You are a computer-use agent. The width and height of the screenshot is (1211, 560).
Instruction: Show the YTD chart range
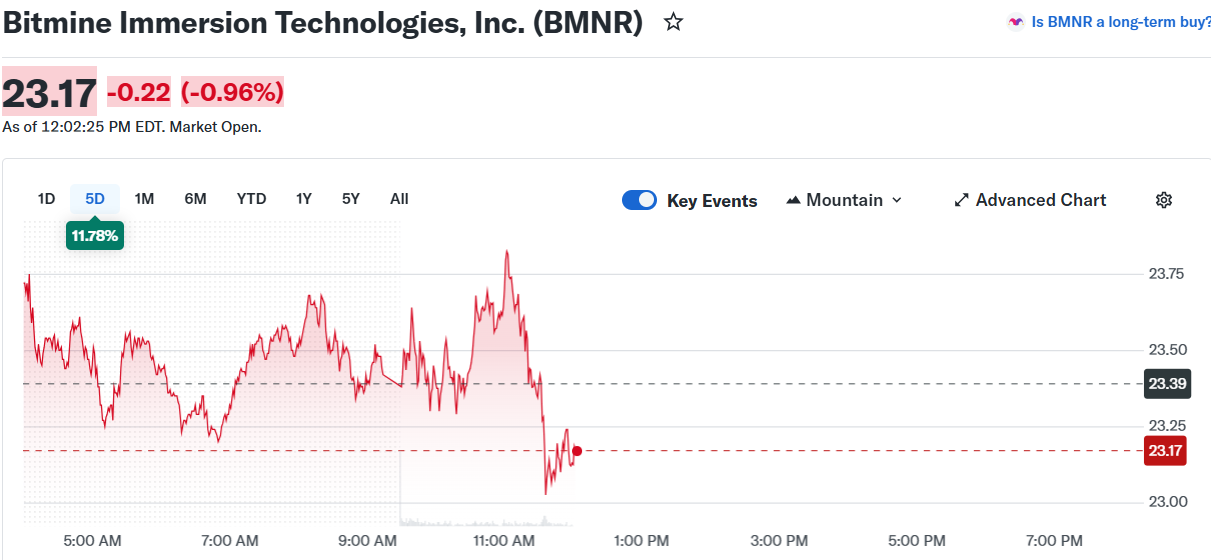(x=251, y=198)
